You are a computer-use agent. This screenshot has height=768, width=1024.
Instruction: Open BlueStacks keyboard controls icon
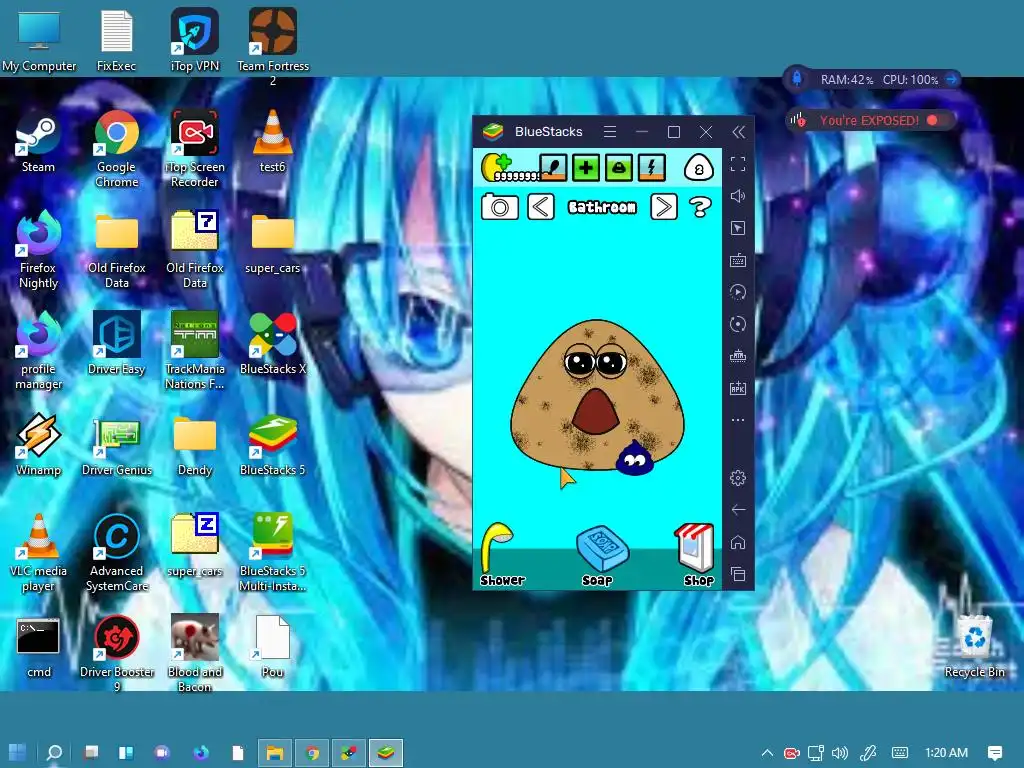pyautogui.click(x=738, y=260)
